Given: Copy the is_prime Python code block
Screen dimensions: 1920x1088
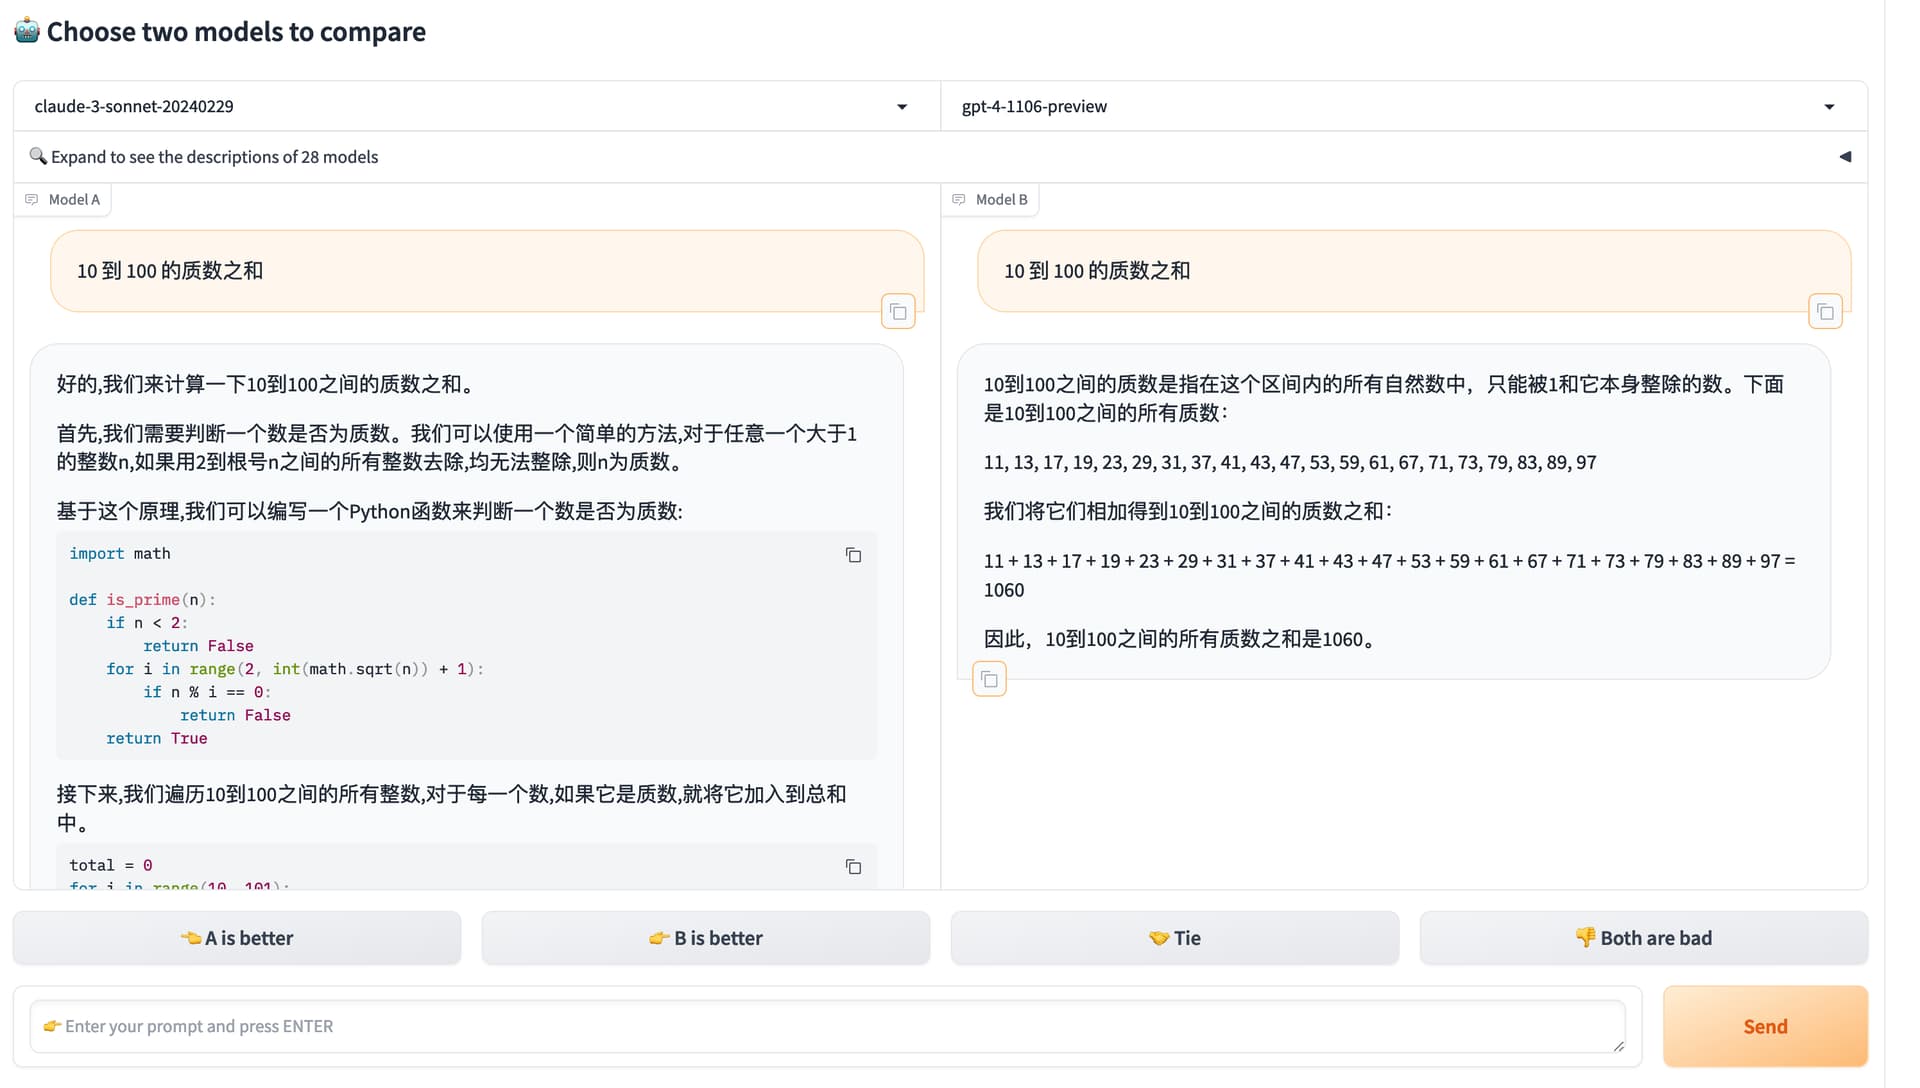Looking at the screenshot, I should click(x=853, y=555).
